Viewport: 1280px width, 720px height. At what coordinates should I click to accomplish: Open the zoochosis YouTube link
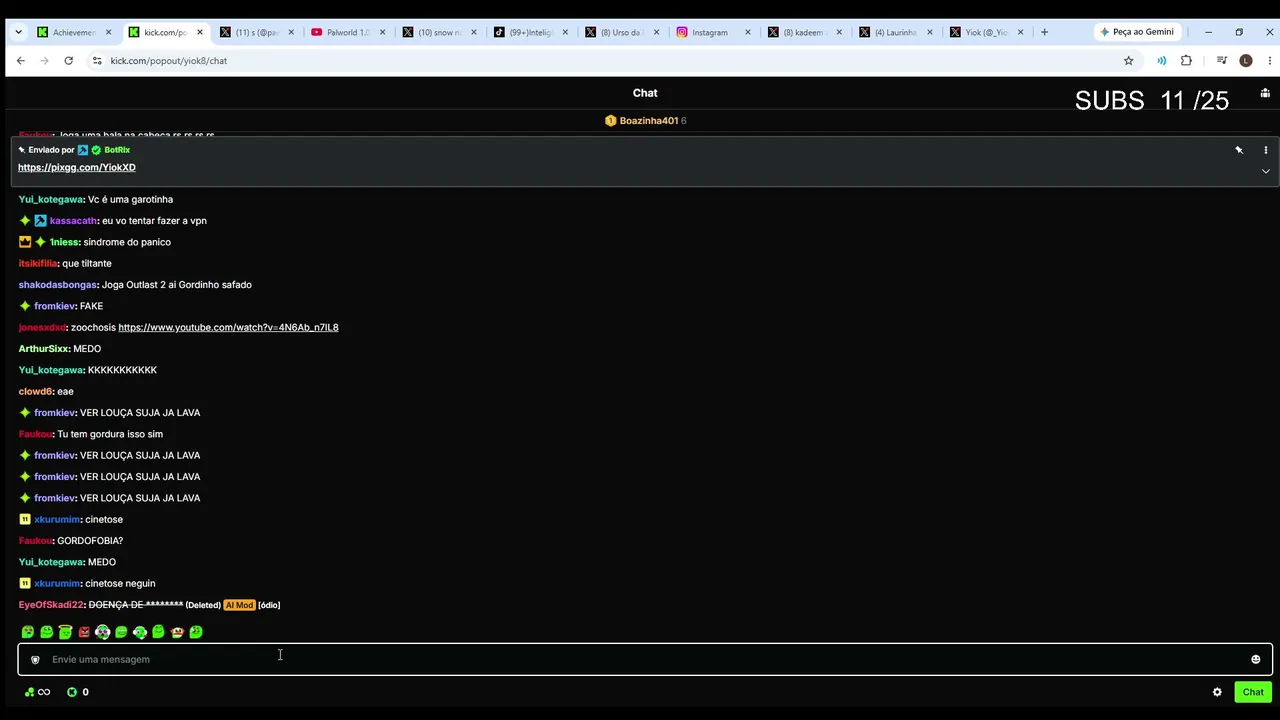click(x=228, y=328)
